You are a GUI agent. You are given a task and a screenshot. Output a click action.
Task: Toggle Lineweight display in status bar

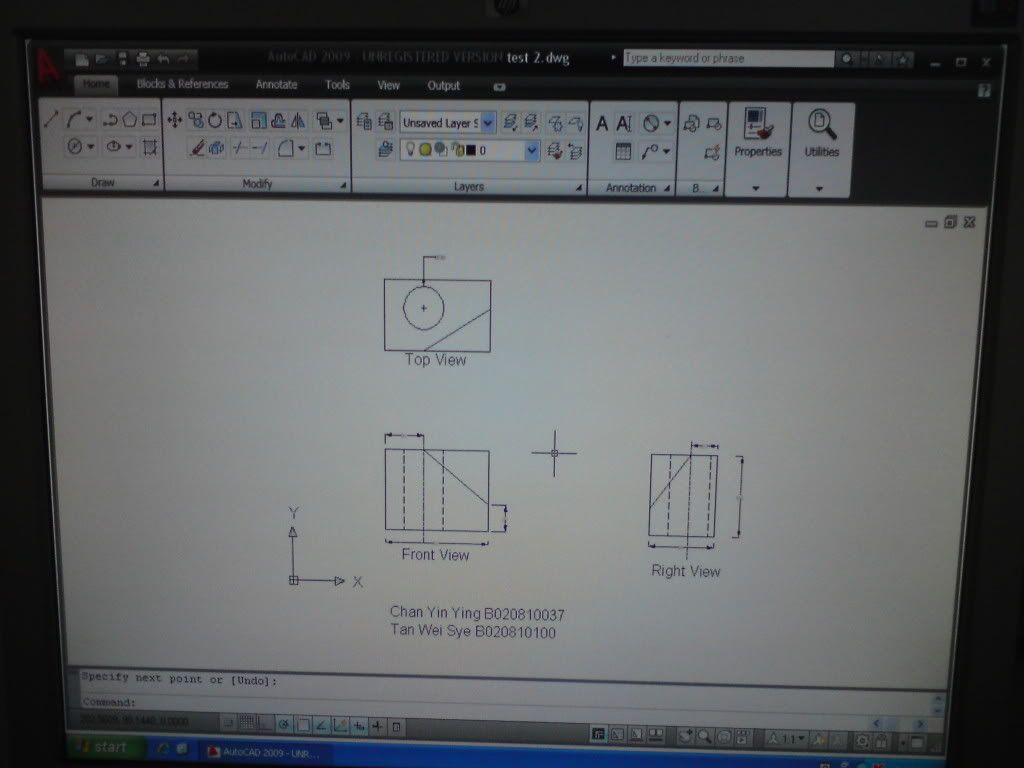[x=377, y=726]
